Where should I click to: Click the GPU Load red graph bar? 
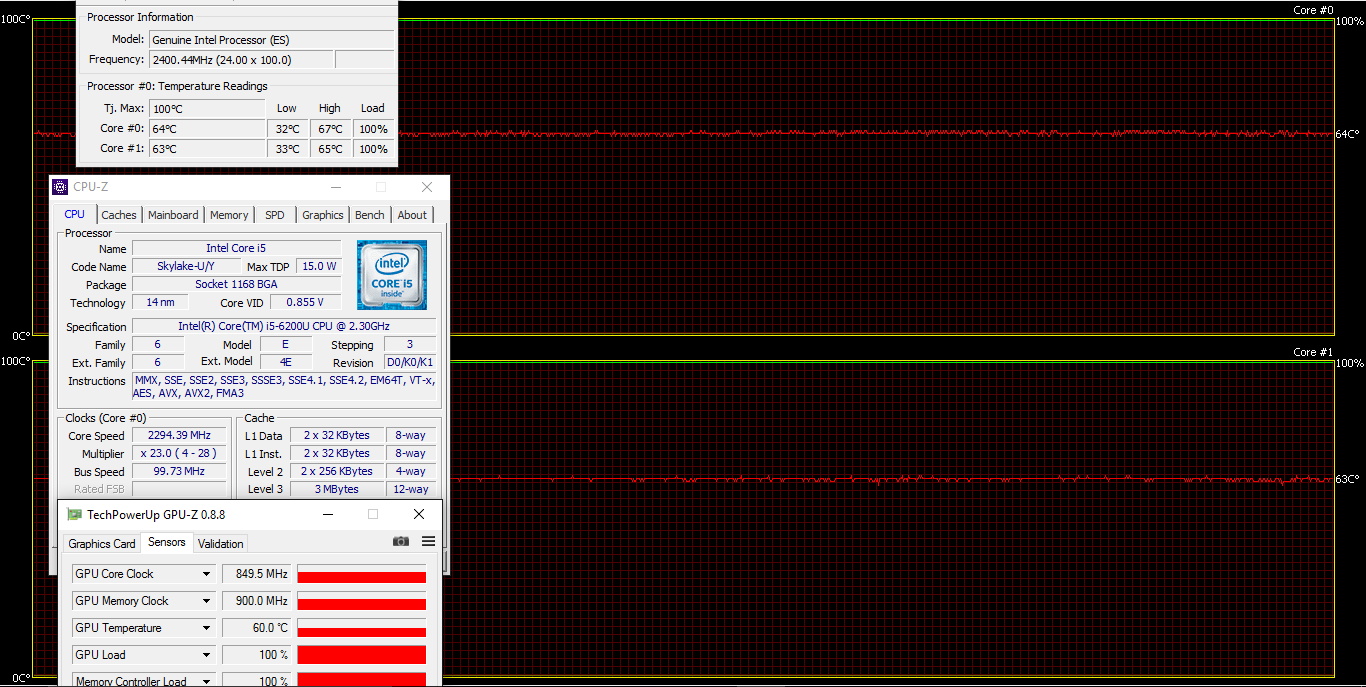(362, 655)
